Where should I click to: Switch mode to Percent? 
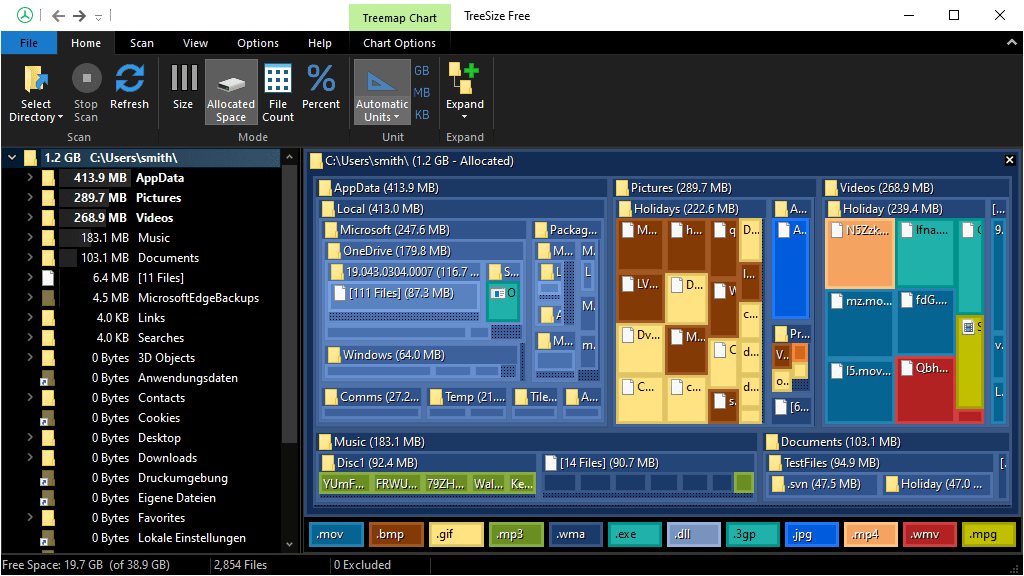click(321, 87)
